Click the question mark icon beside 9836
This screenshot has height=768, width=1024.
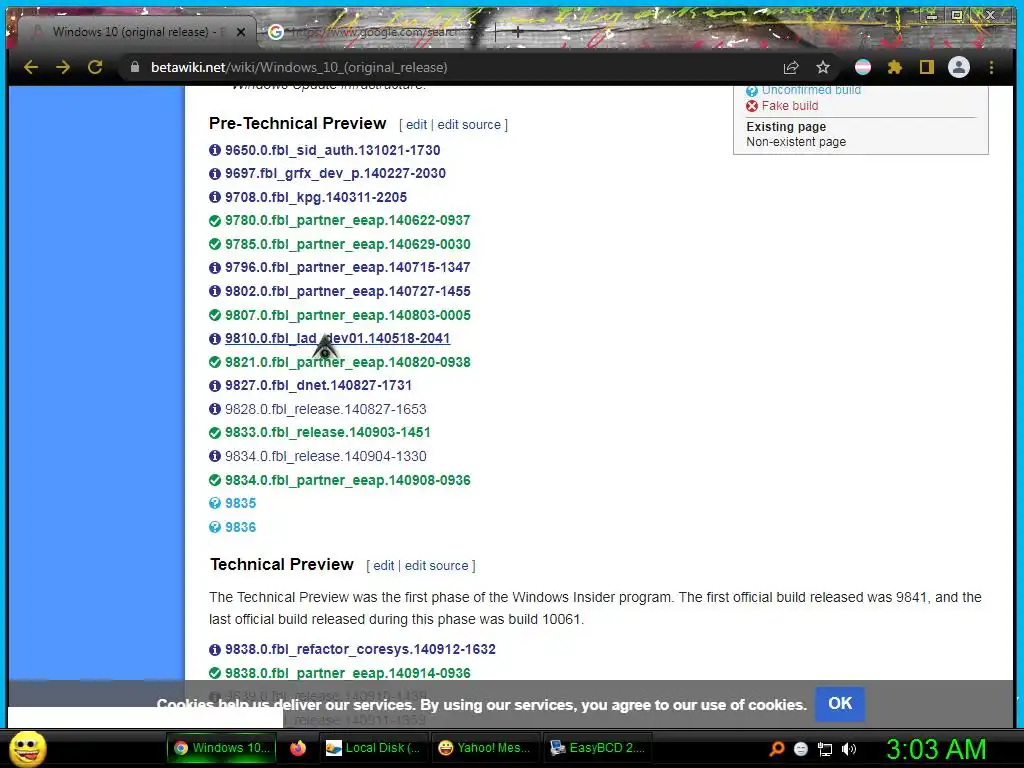point(215,527)
